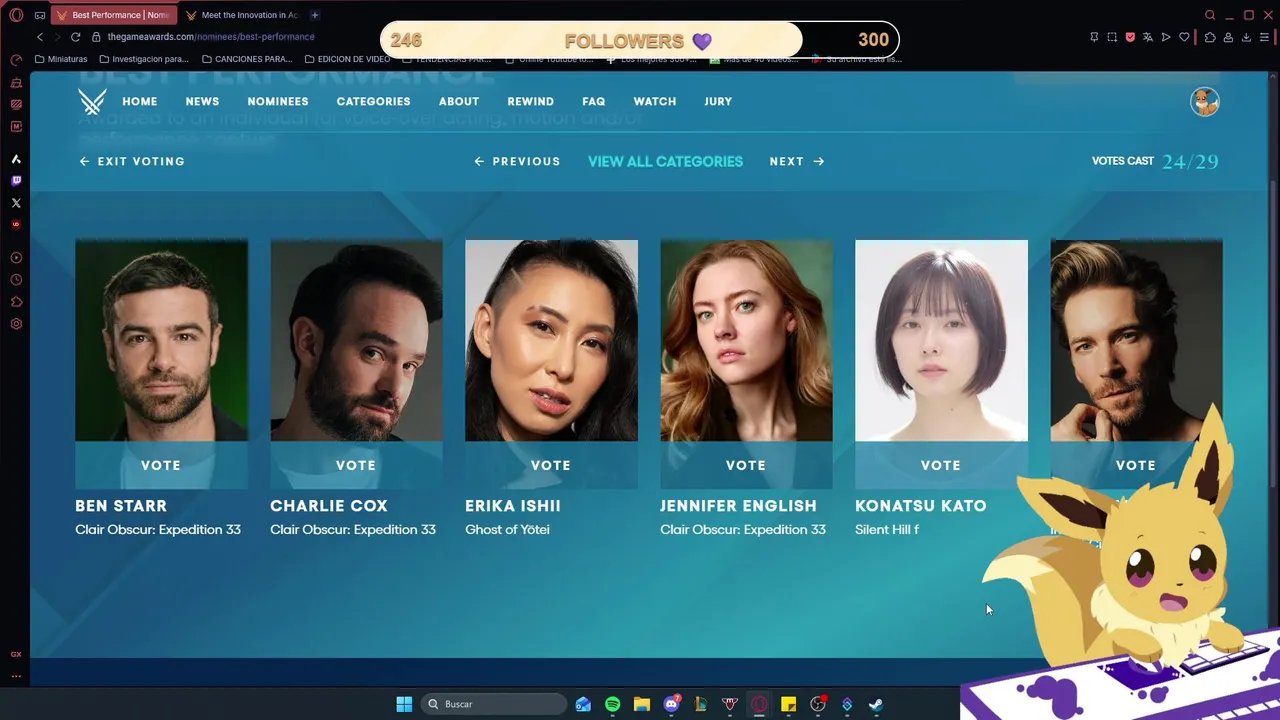Open the JURY menu item

click(718, 101)
